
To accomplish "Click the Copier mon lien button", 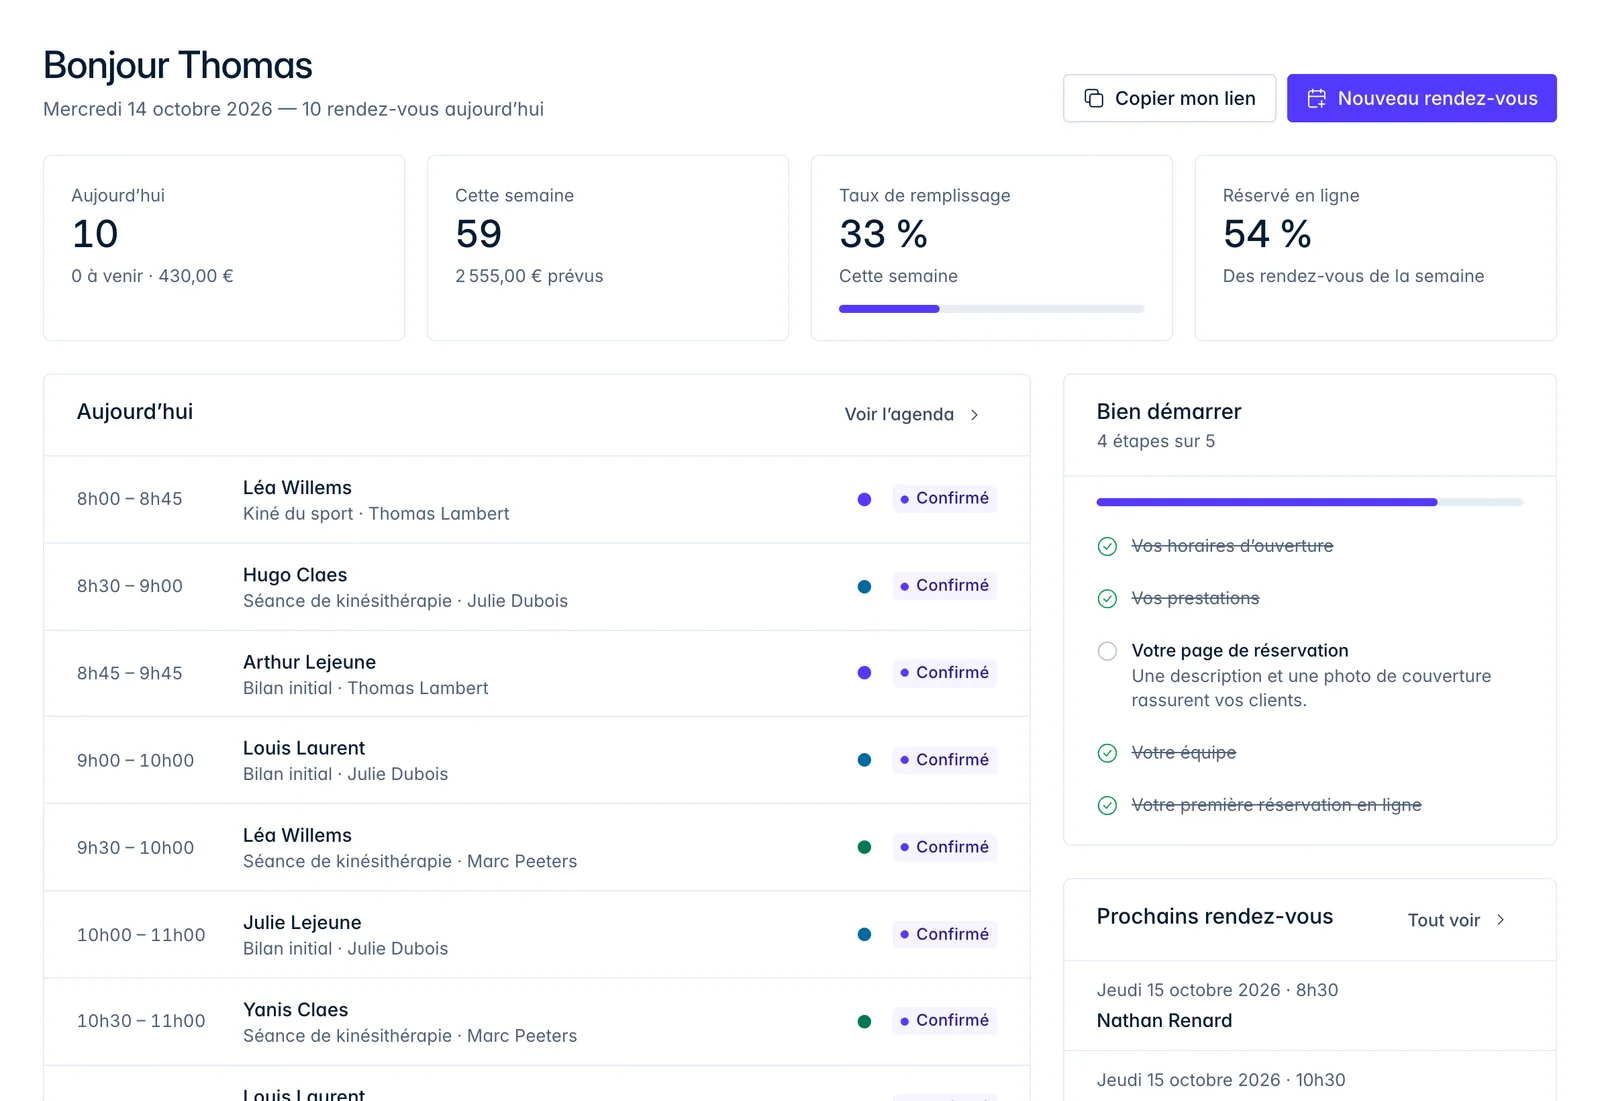I will click(1169, 98).
